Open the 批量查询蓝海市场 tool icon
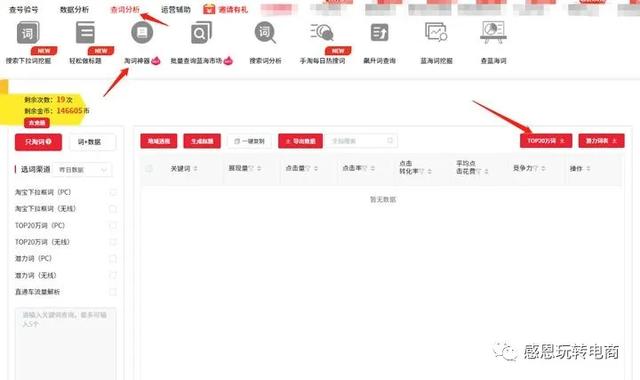640x380 pixels. tap(201, 33)
